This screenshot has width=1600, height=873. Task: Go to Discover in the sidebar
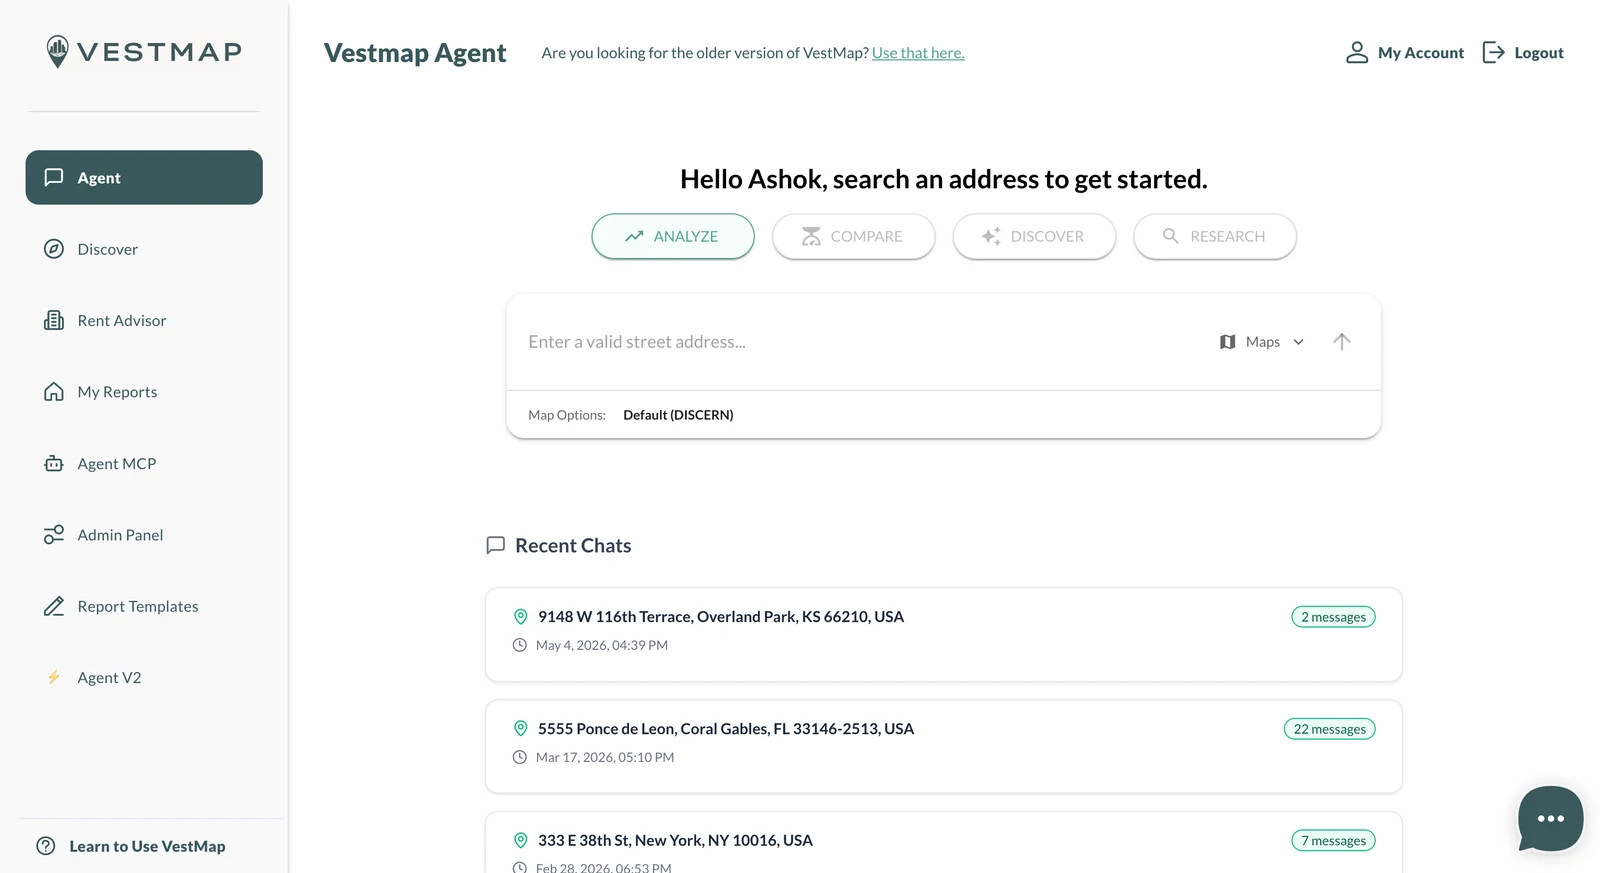click(x=144, y=249)
